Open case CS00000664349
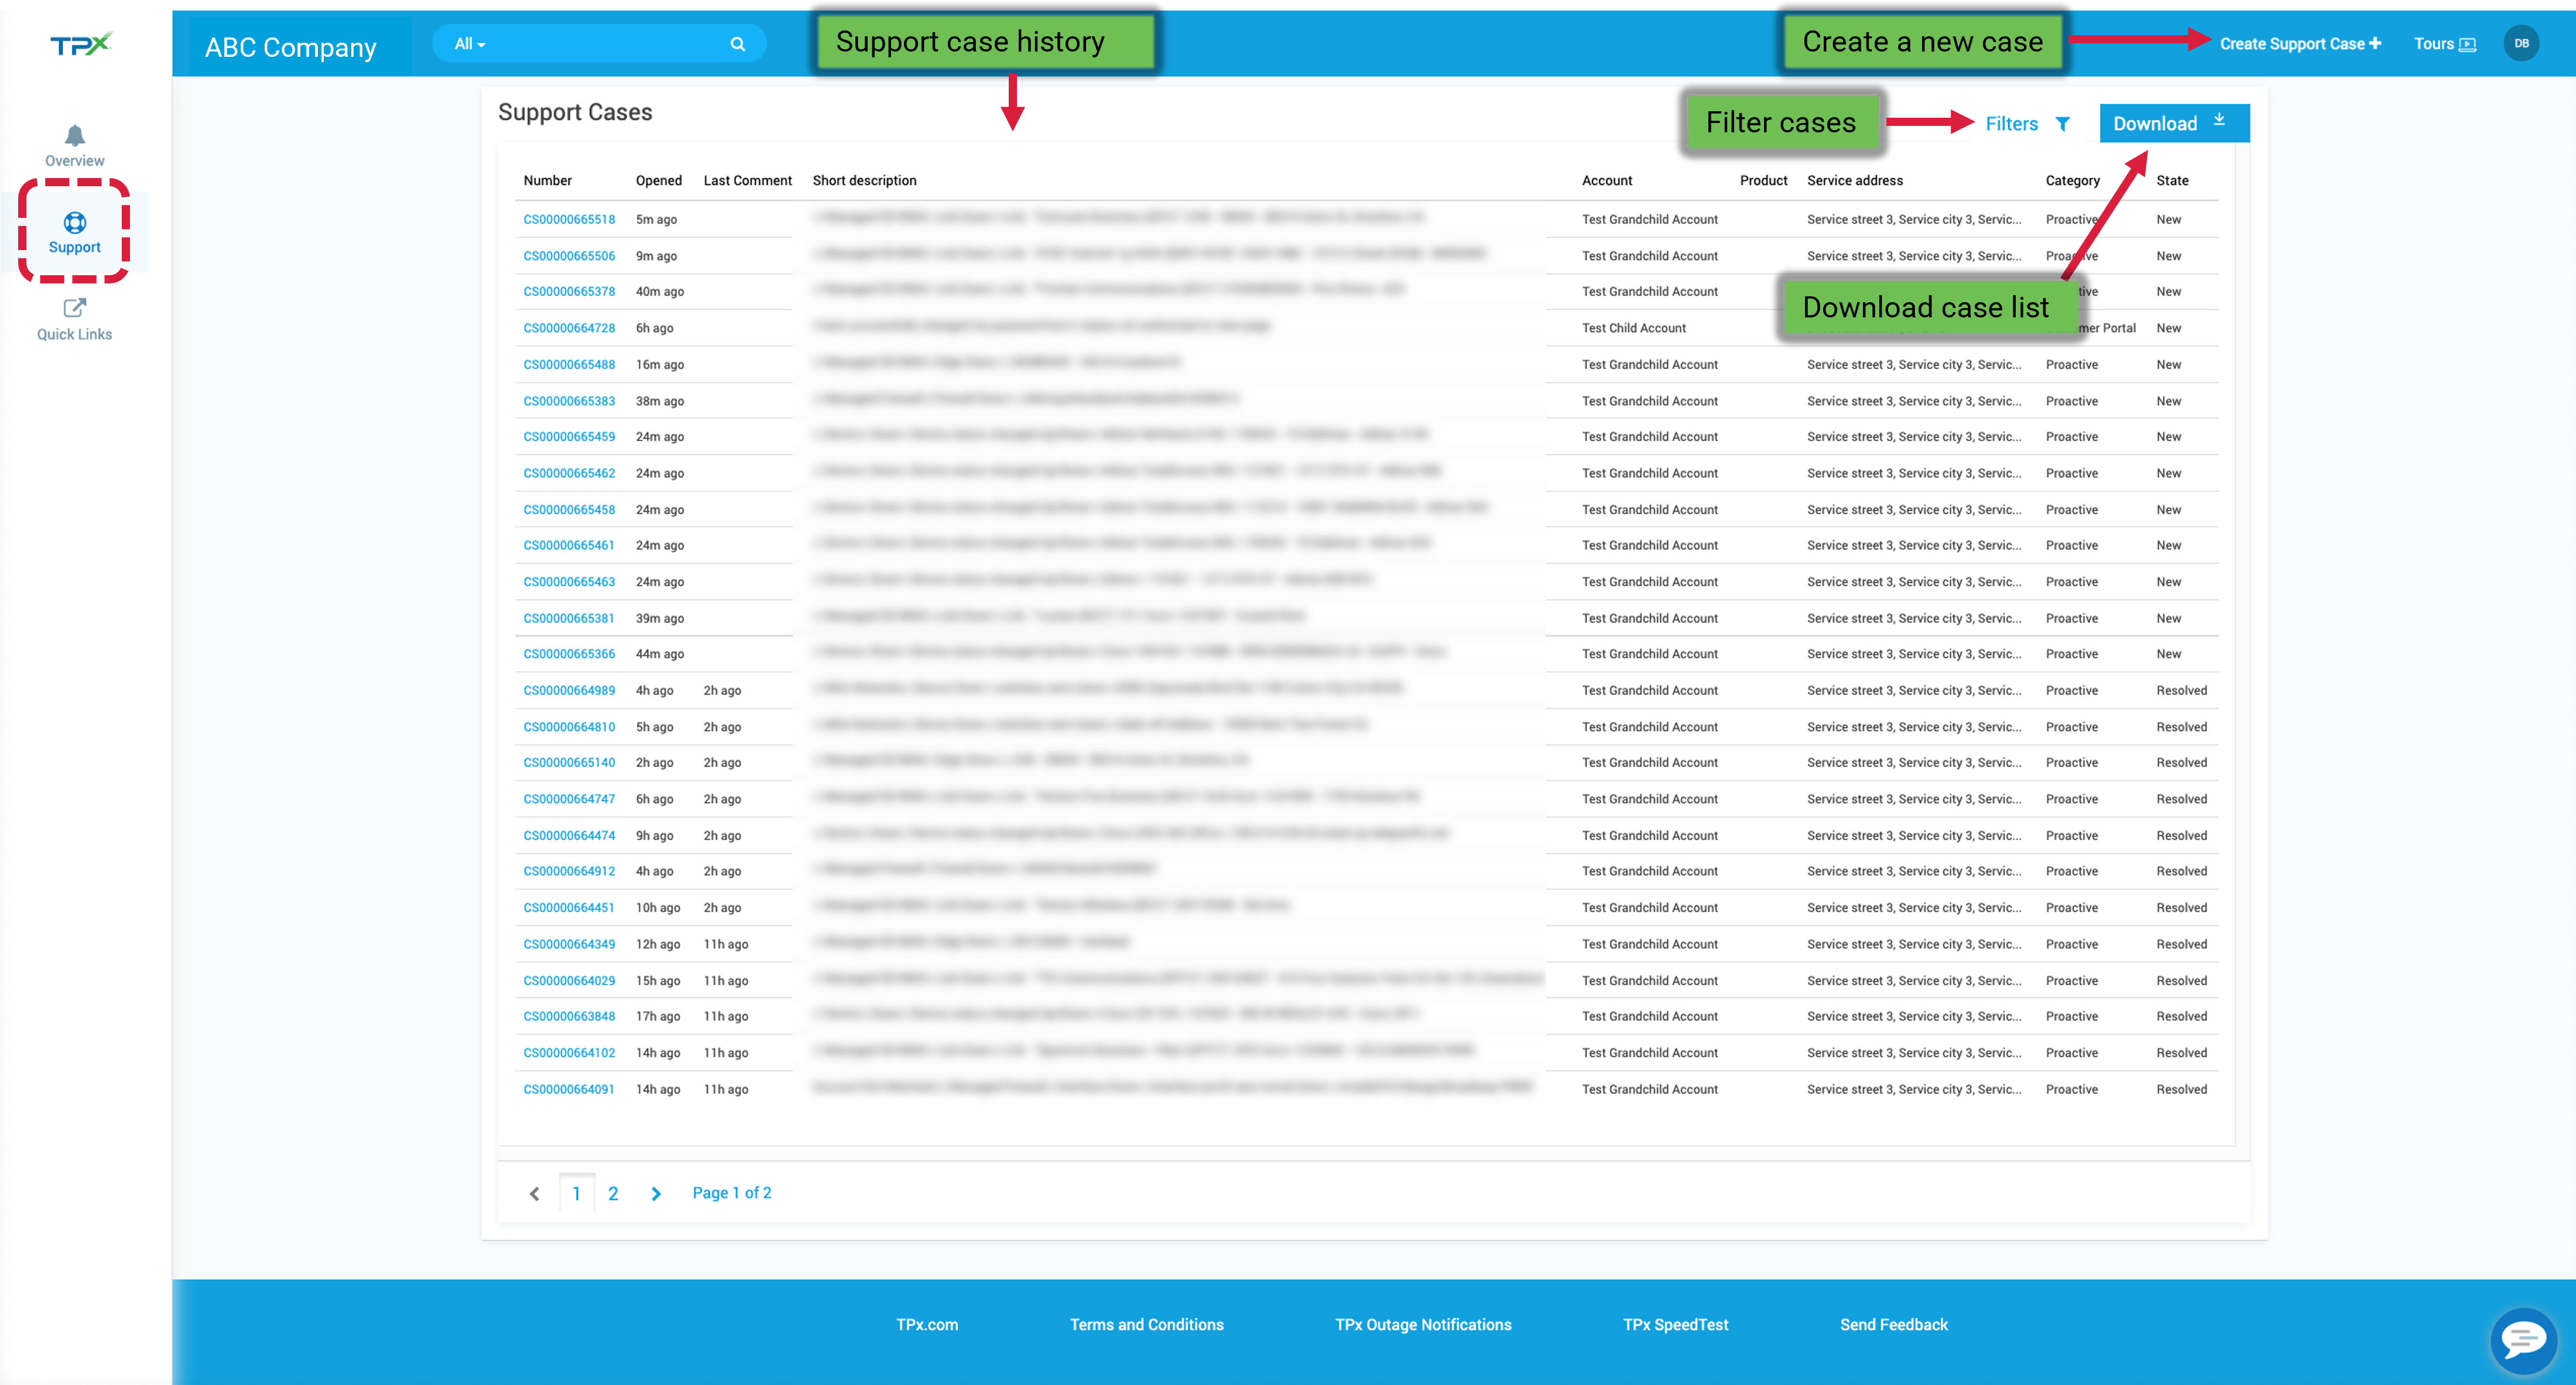This screenshot has height=1385, width=2576. tap(569, 944)
